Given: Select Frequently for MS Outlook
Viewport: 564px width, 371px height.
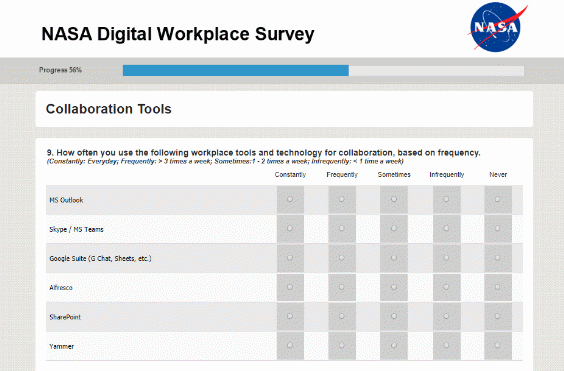Looking at the screenshot, I should pos(342,199).
